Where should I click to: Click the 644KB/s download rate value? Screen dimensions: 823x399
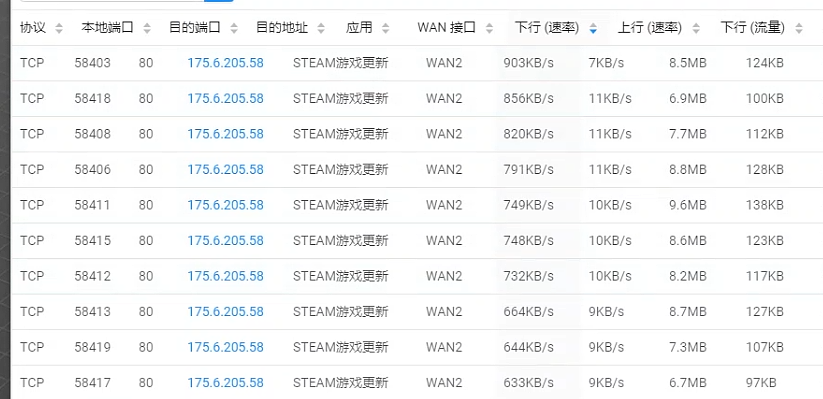pos(528,347)
